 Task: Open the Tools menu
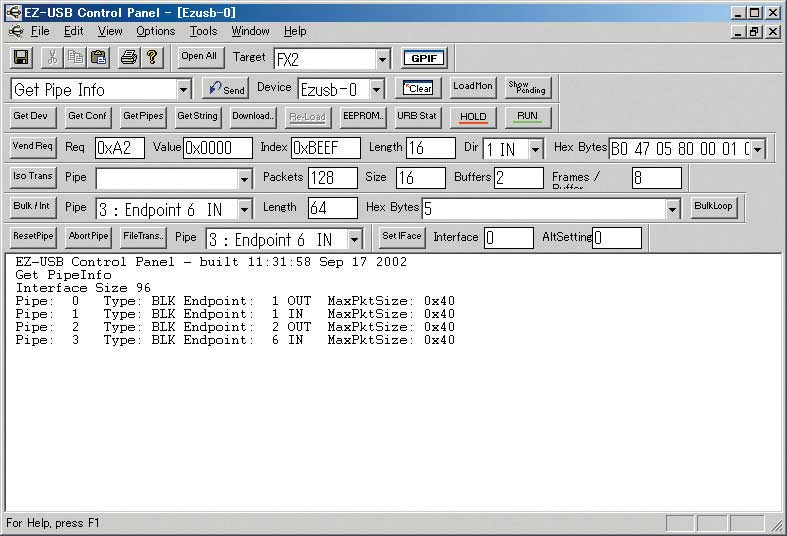click(x=203, y=31)
